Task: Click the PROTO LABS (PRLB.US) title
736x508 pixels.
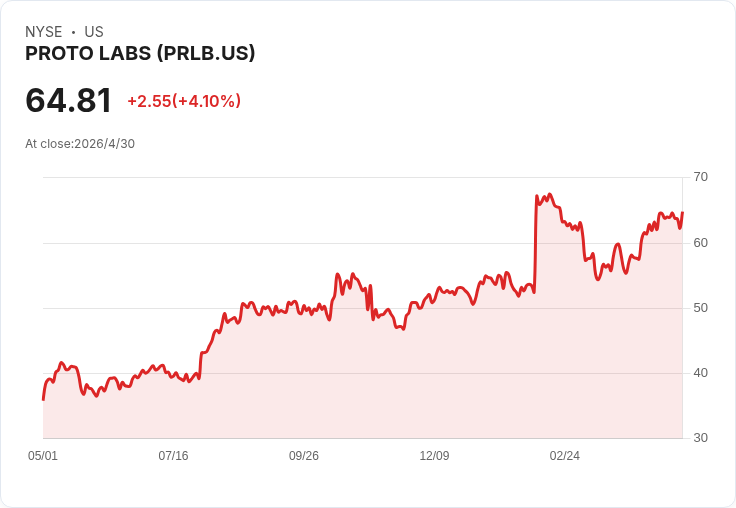Action: coord(140,53)
